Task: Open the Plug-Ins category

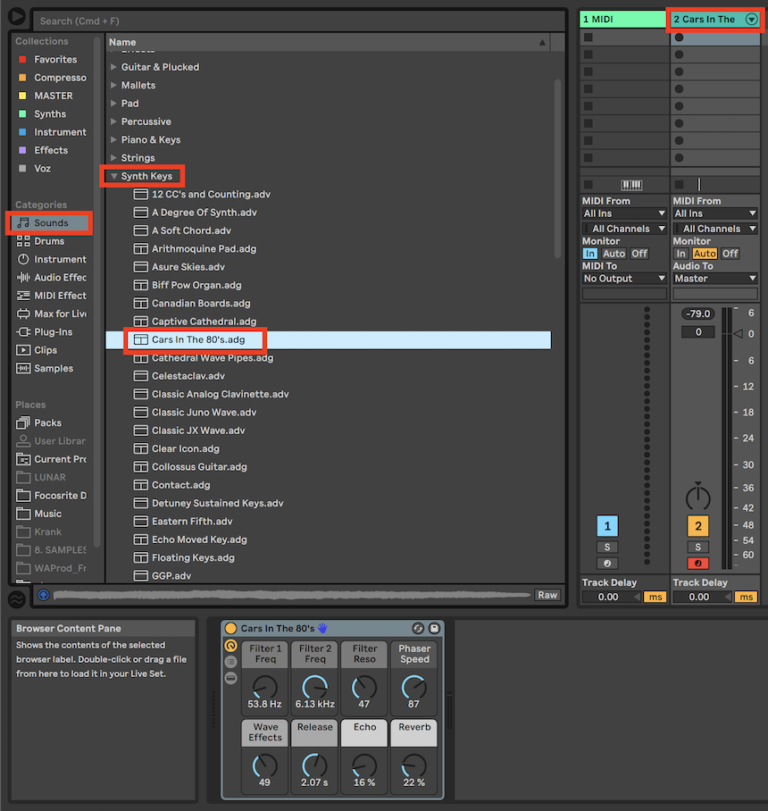Action: (x=45, y=332)
